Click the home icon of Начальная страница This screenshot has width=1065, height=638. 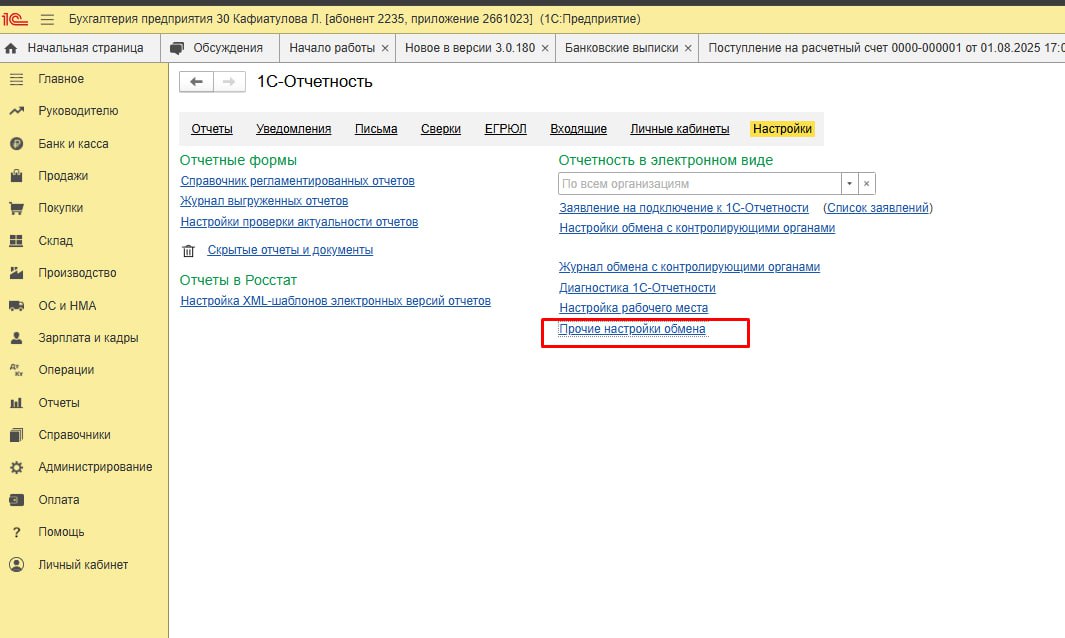pos(11,48)
